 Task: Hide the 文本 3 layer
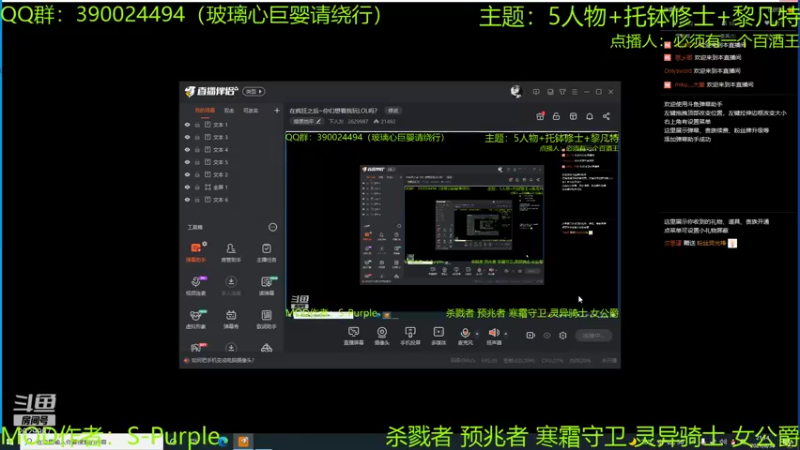point(187,137)
